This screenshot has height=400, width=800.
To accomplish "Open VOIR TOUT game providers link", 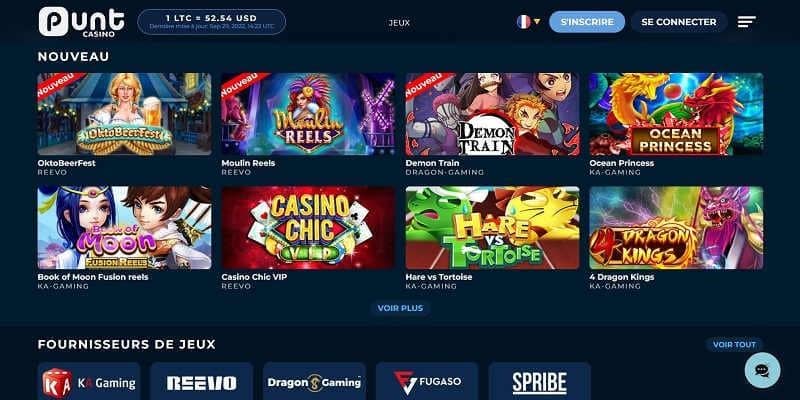I will (x=734, y=345).
